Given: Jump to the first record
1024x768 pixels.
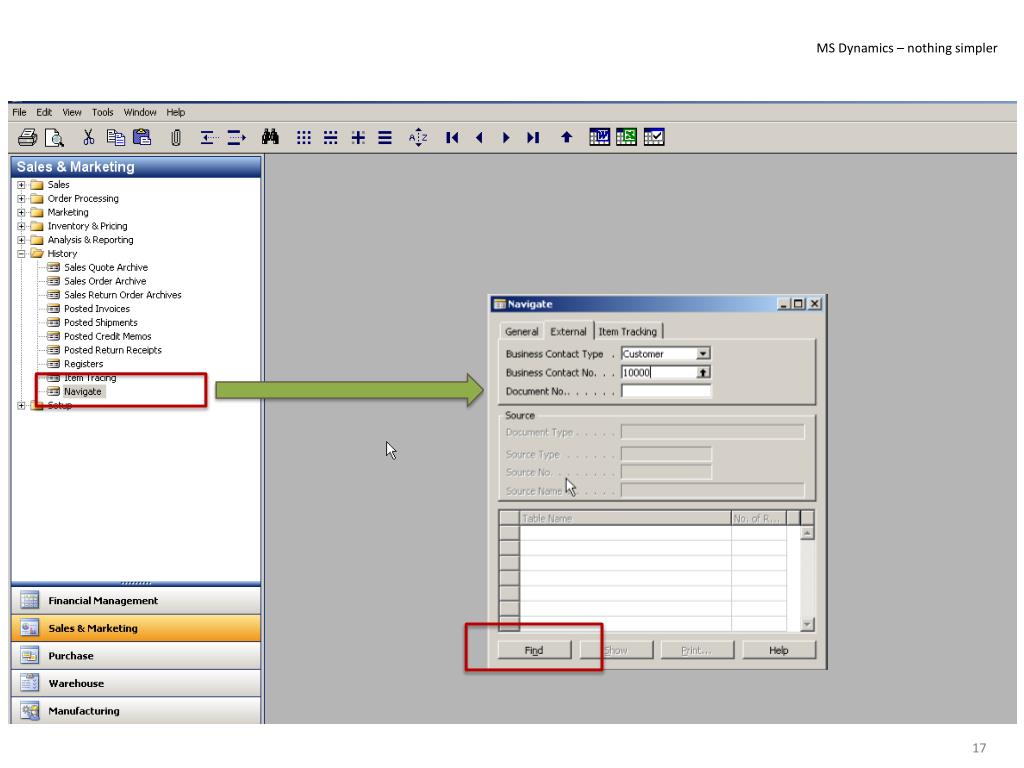Looking at the screenshot, I should click(452, 137).
